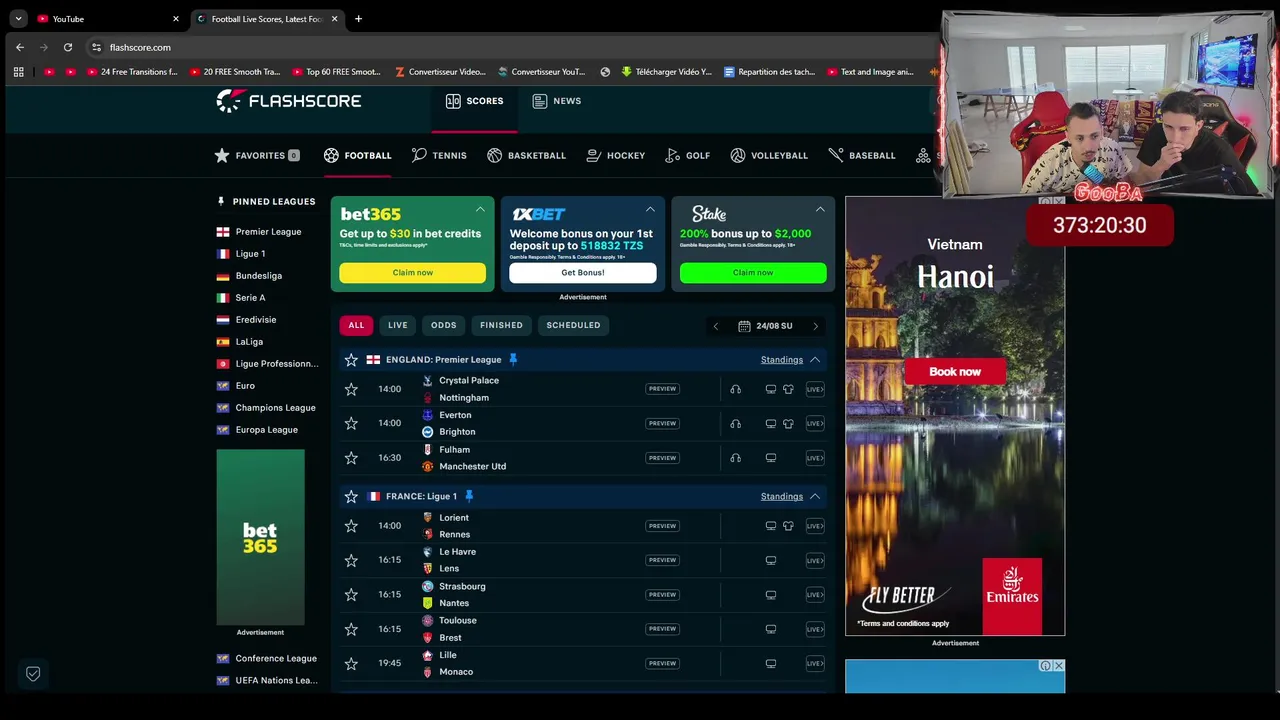Go back in browser history
The image size is (1280, 720).
(20, 47)
